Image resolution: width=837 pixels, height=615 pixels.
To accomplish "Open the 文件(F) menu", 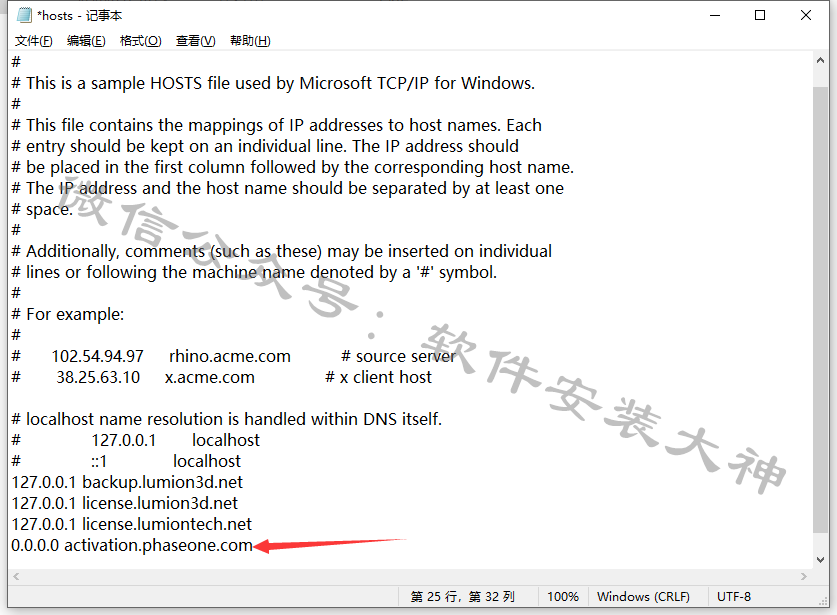I will coord(33,41).
